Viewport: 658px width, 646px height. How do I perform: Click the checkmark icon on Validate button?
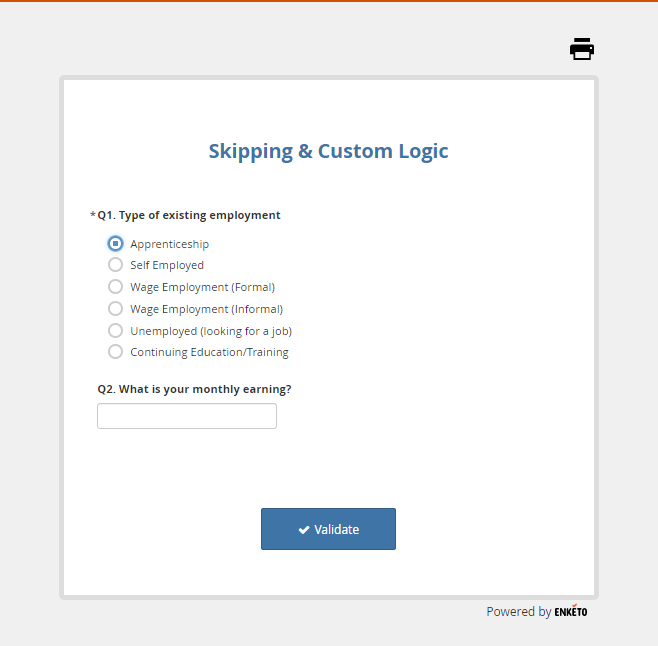(304, 530)
